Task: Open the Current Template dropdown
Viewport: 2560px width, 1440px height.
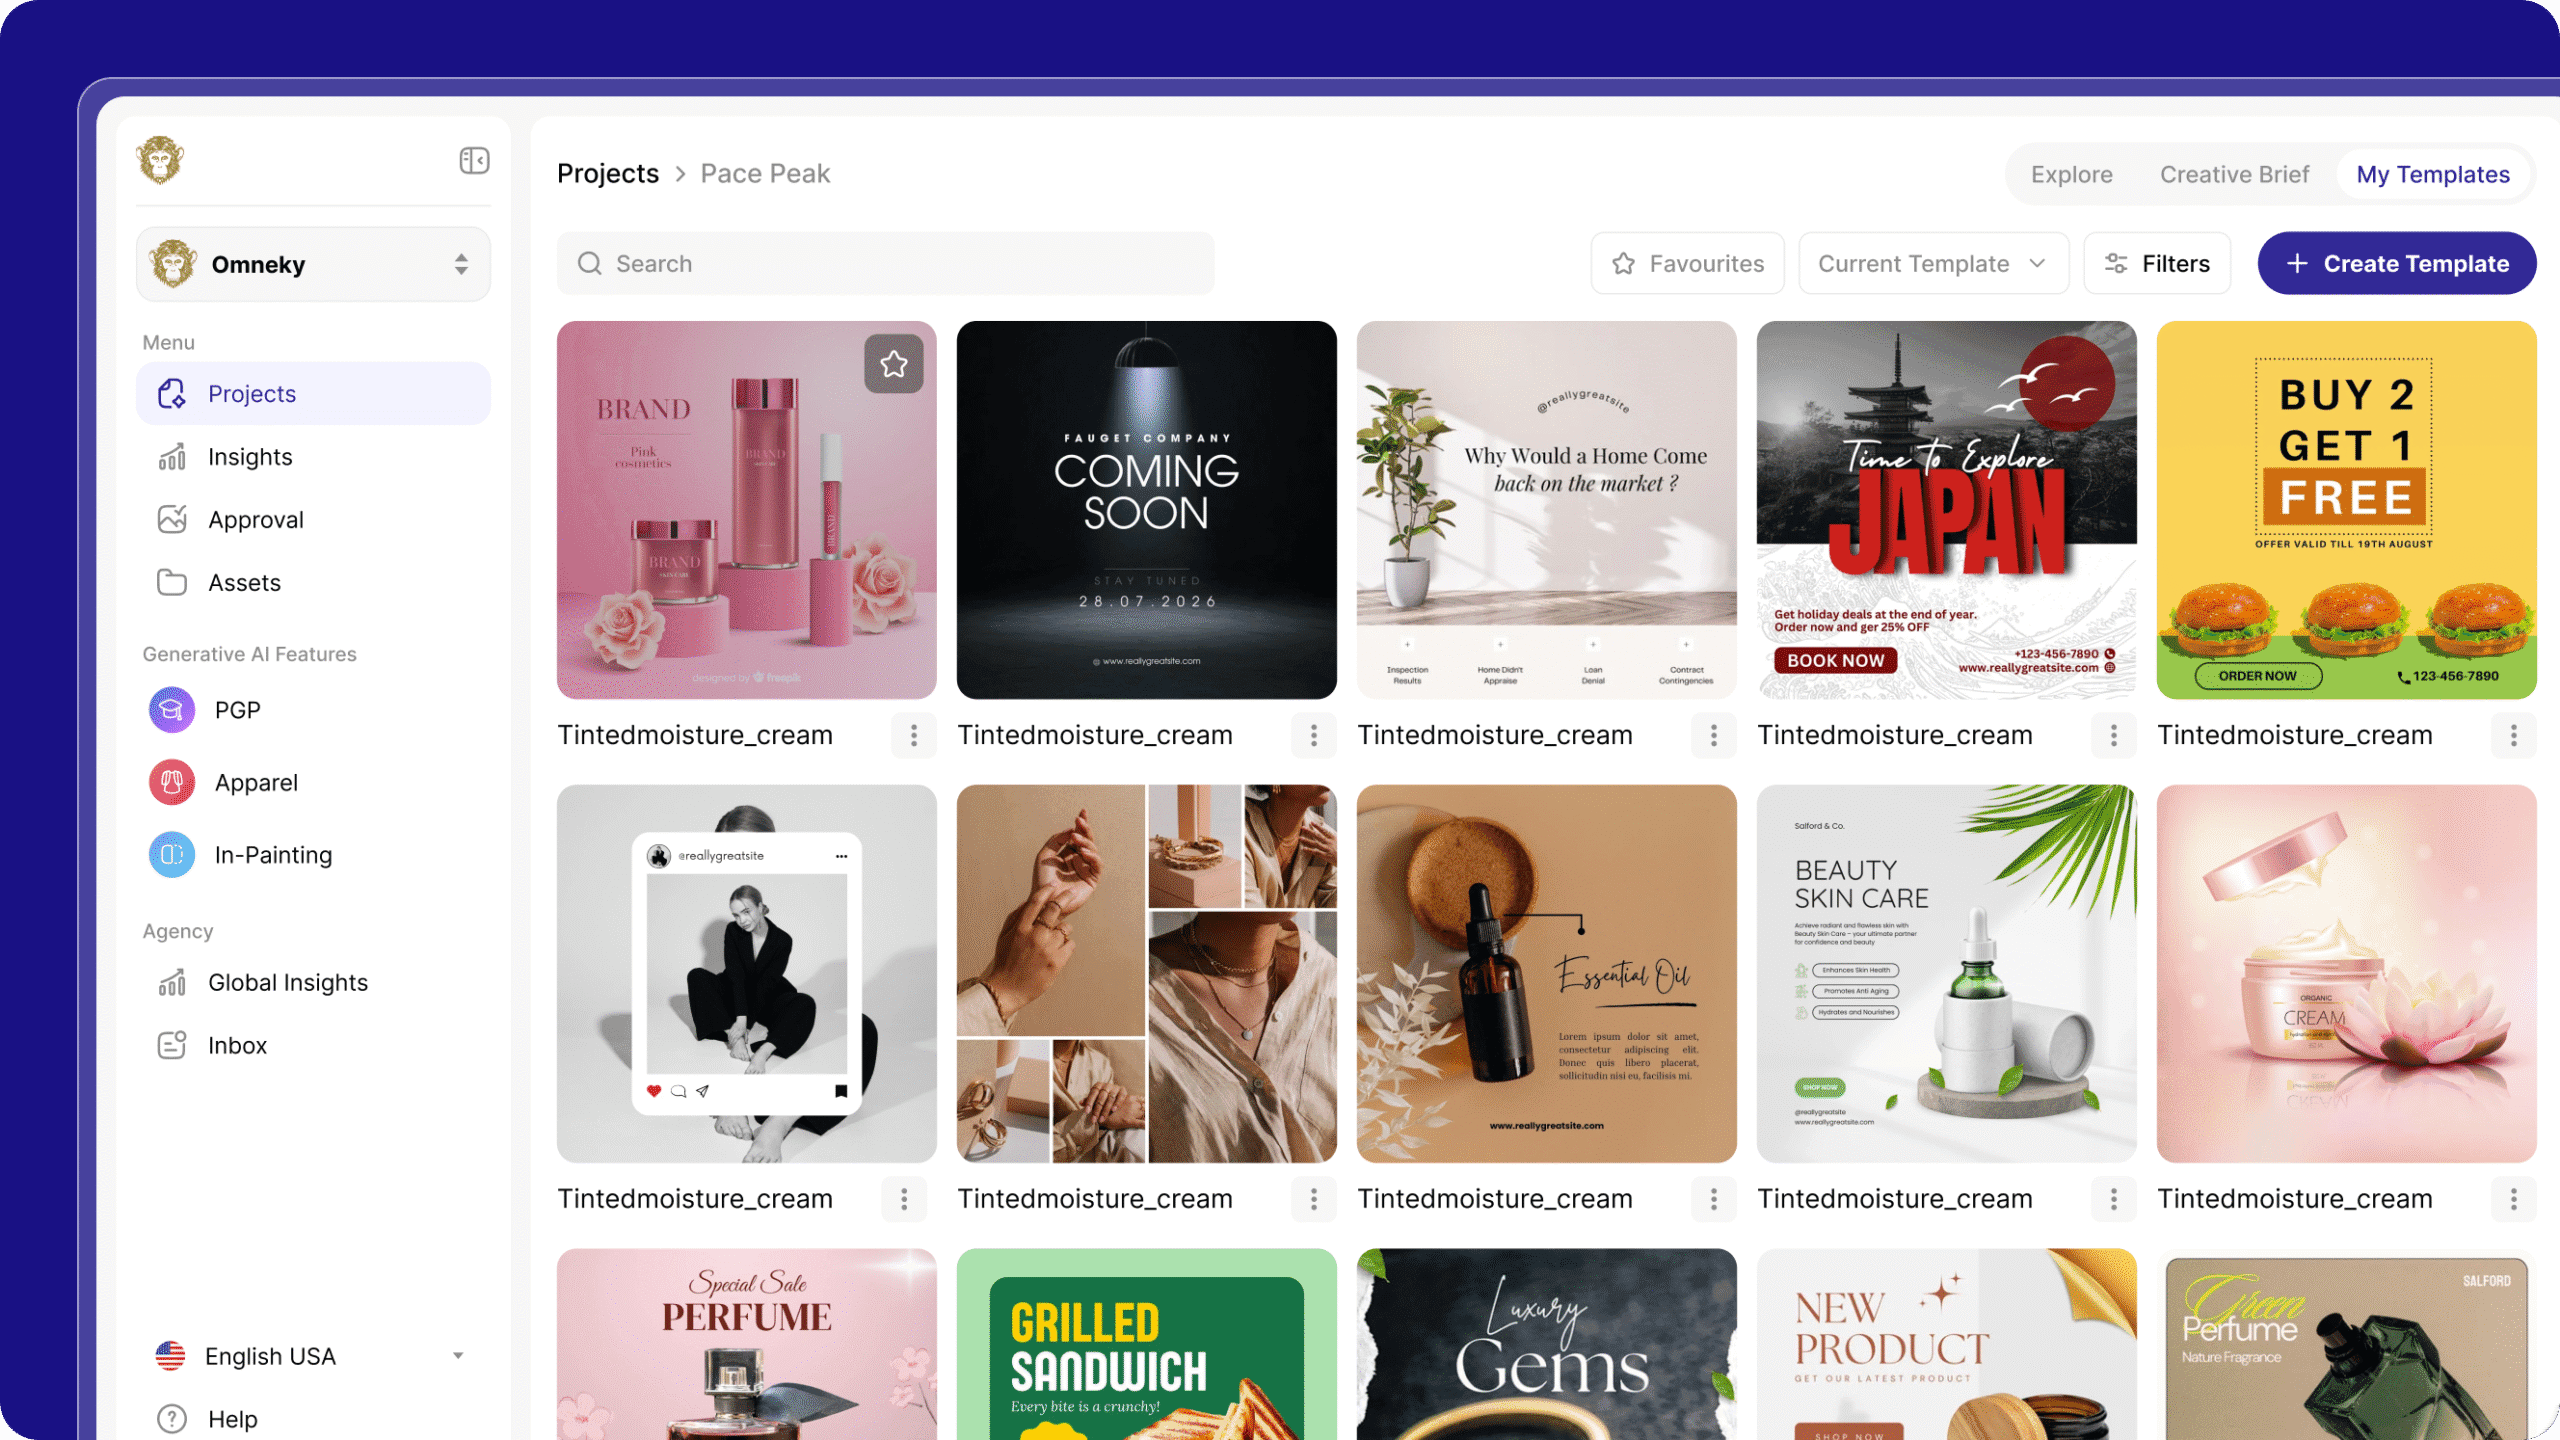Action: (1932, 263)
